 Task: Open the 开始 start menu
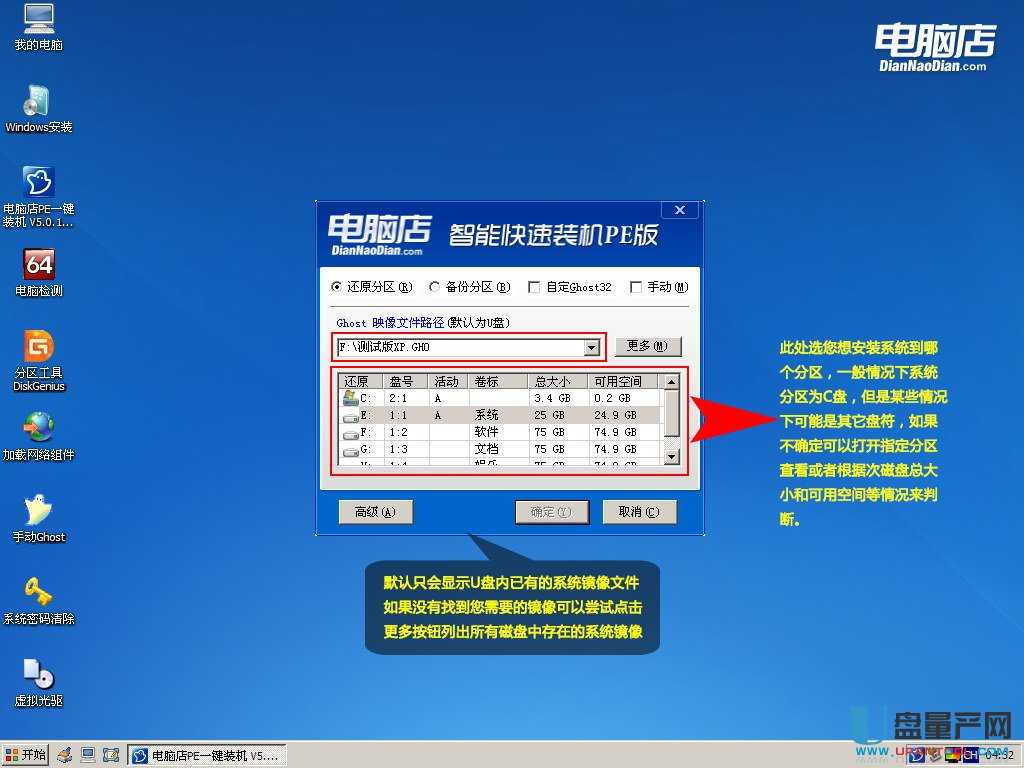(x=25, y=756)
